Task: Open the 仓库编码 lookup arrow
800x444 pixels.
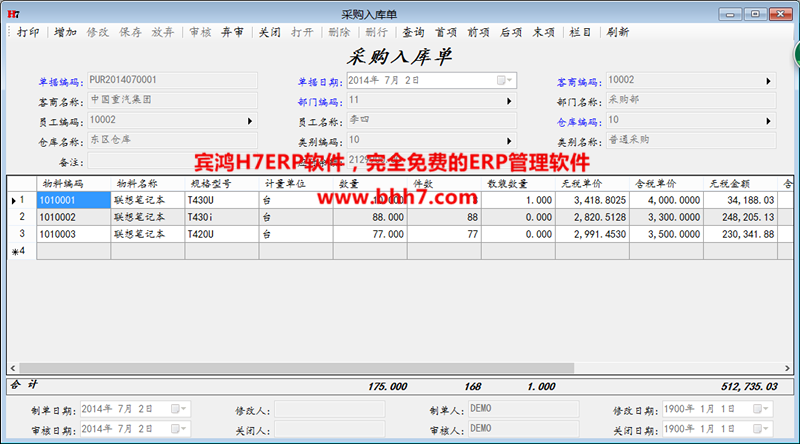Action: coord(768,121)
